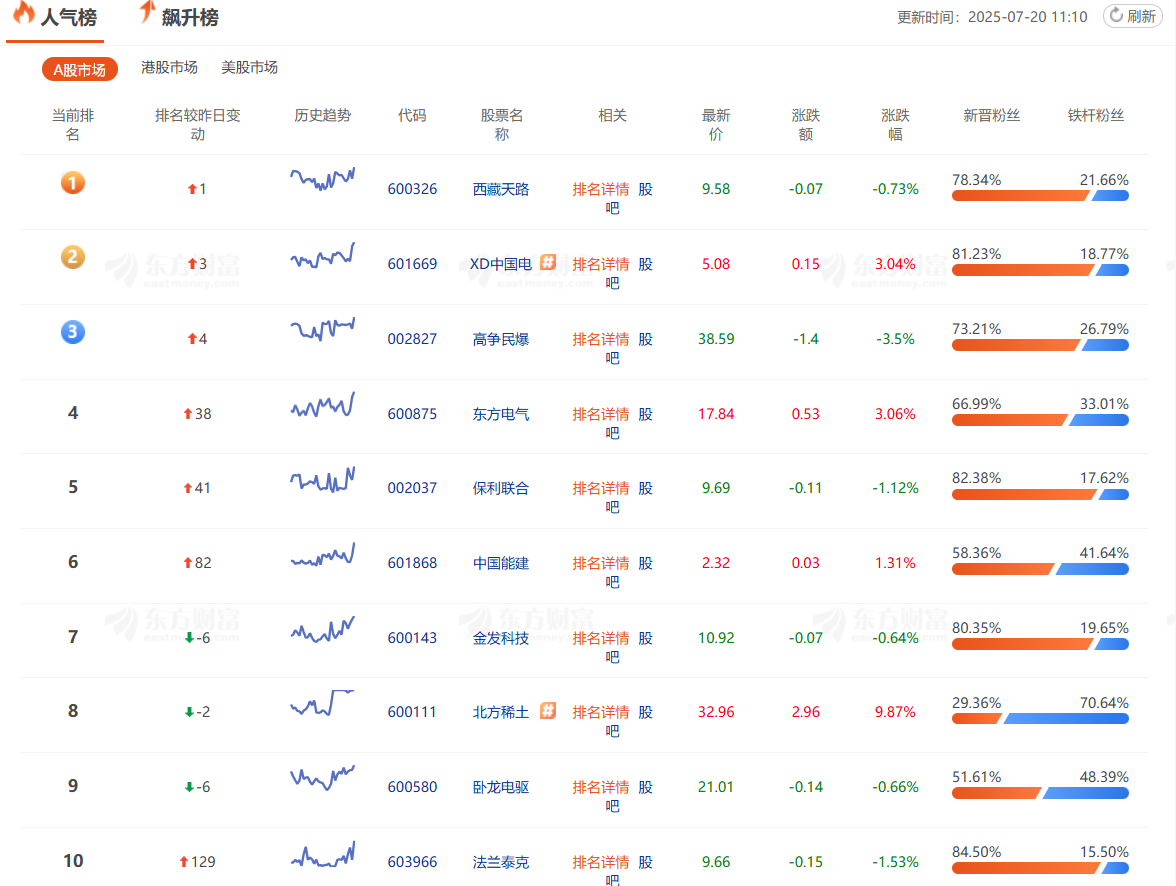The width and height of the screenshot is (1176, 886).
Task: Click the 东方电气 history trend sparkline
Action: pyautogui.click(x=322, y=404)
